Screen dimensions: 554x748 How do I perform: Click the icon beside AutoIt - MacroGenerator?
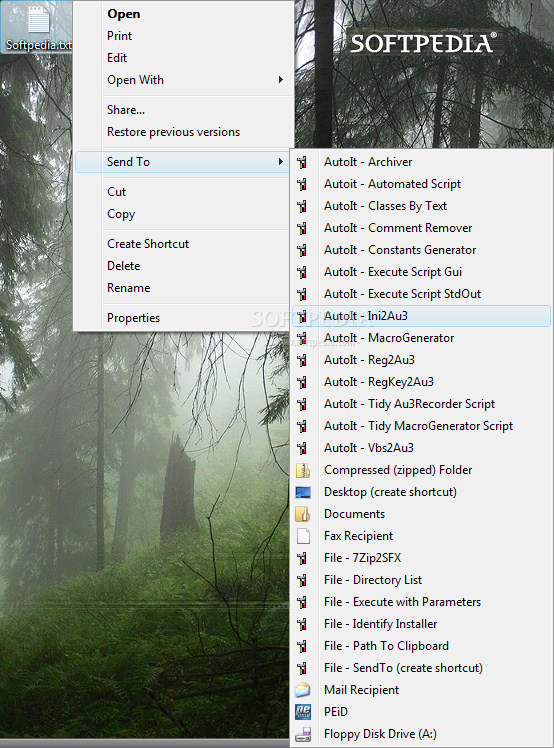pos(302,338)
